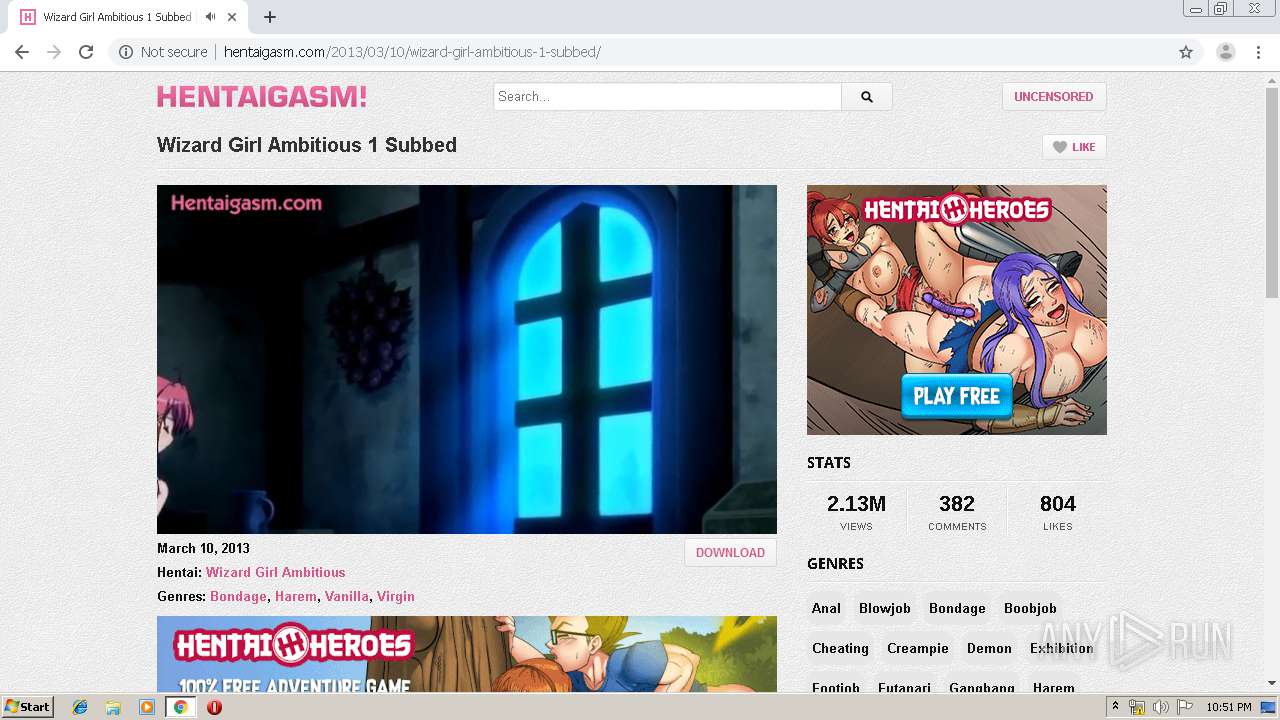Click the browser forward arrow
The image size is (1280, 720).
point(54,52)
